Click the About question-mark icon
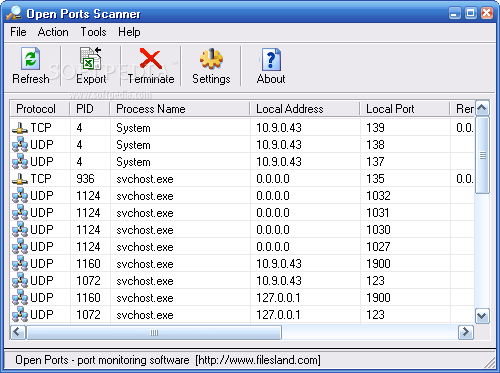This screenshot has width=500, height=373. pos(271,60)
